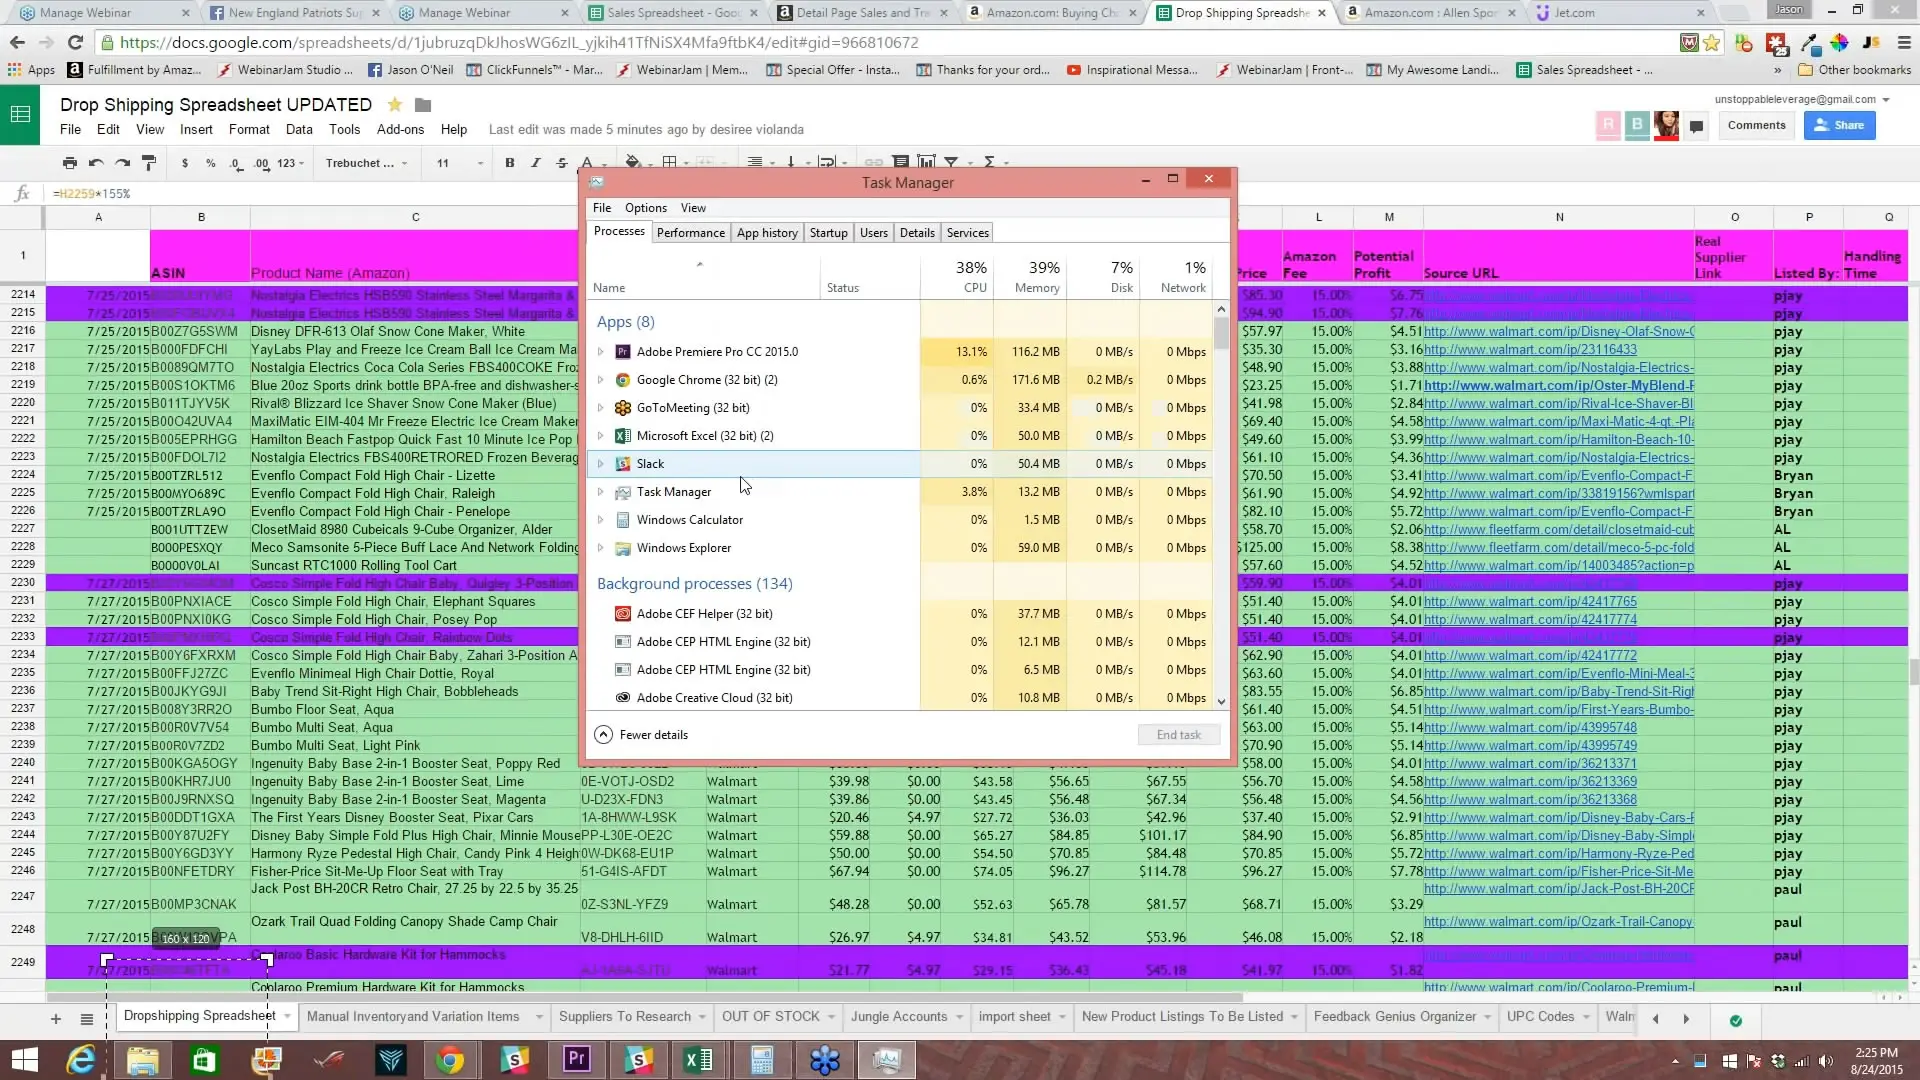
Task: Toggle bold formatting in Sheets
Action: pyautogui.click(x=510, y=163)
